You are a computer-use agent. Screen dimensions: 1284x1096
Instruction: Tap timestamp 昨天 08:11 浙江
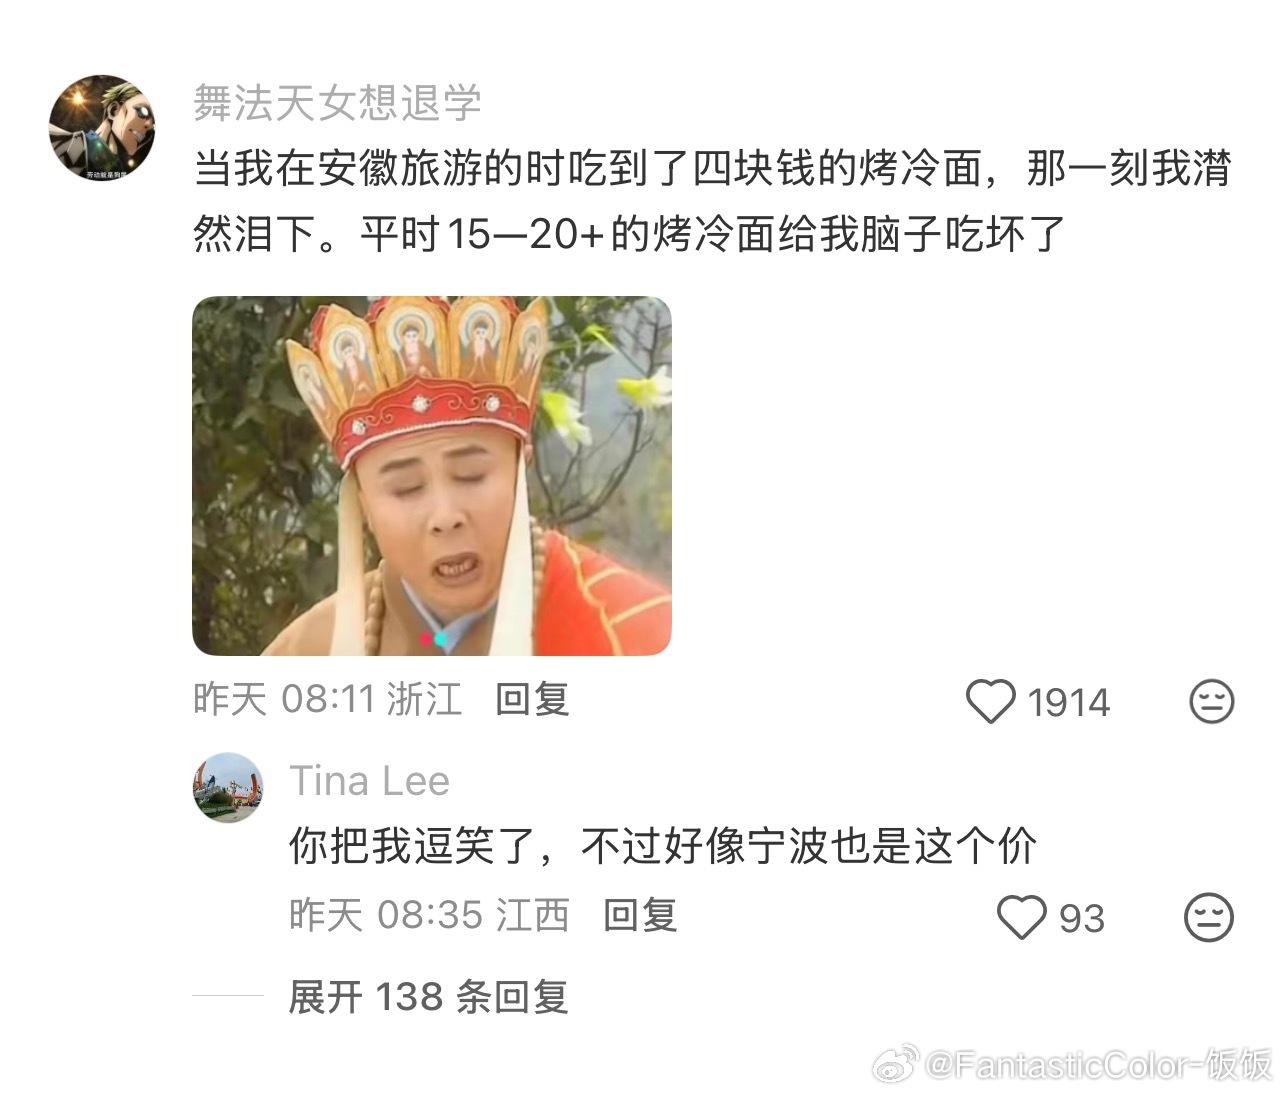(x=328, y=699)
